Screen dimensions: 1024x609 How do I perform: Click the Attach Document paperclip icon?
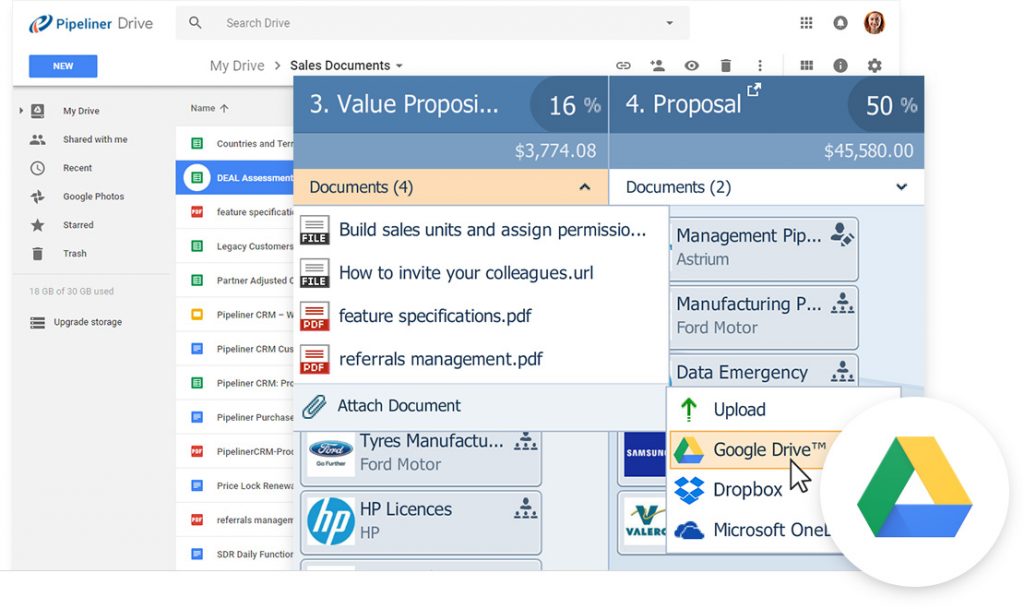(314, 406)
